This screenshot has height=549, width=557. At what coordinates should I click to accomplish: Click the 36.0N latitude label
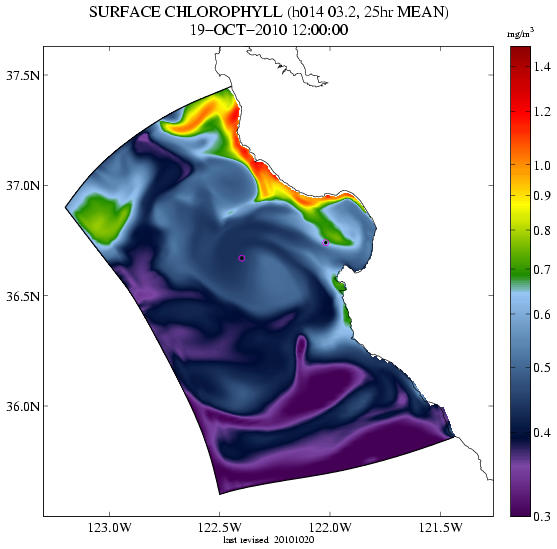click(x=23, y=406)
